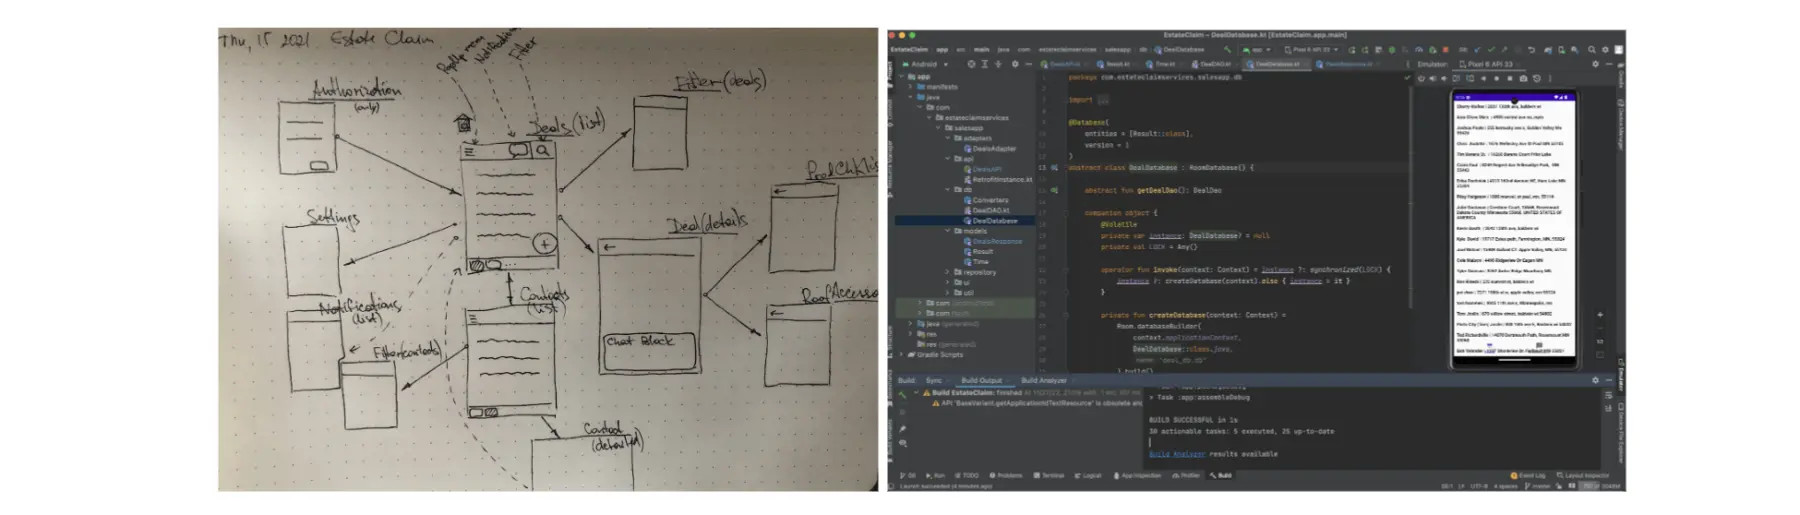Click the emulator power button icon
This screenshot has height=515, width=1800.
[1421, 78]
